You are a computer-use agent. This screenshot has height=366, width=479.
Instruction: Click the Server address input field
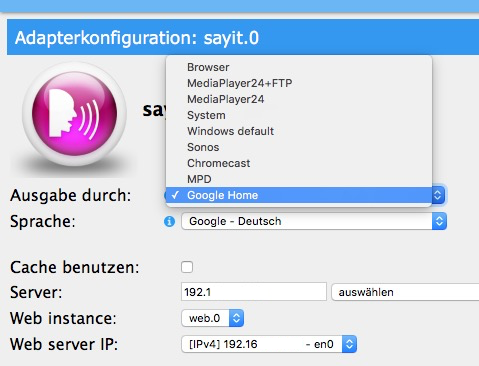[x=254, y=292]
